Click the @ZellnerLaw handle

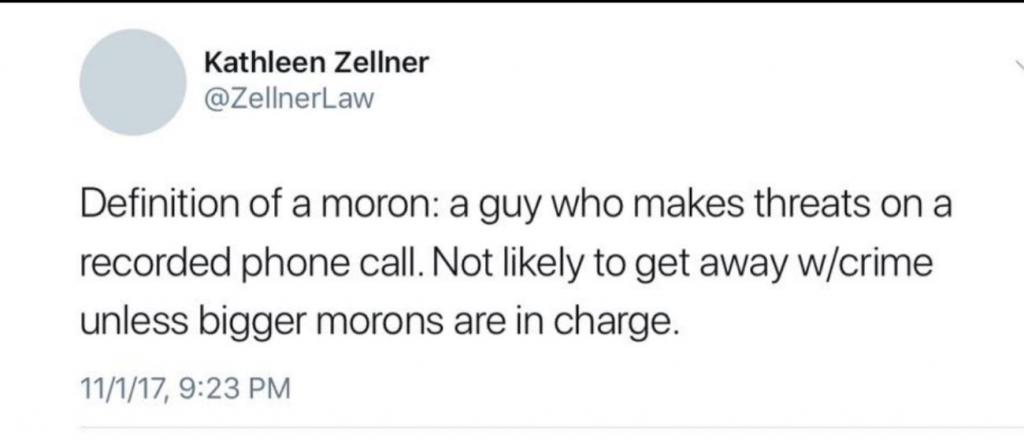287,98
